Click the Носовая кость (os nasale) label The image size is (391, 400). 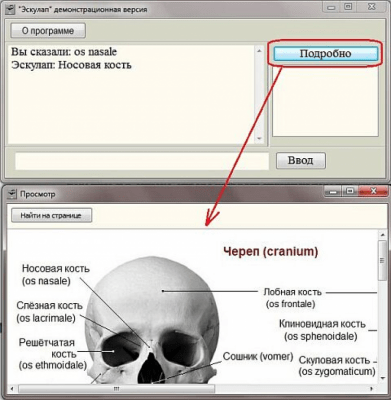click(x=56, y=275)
